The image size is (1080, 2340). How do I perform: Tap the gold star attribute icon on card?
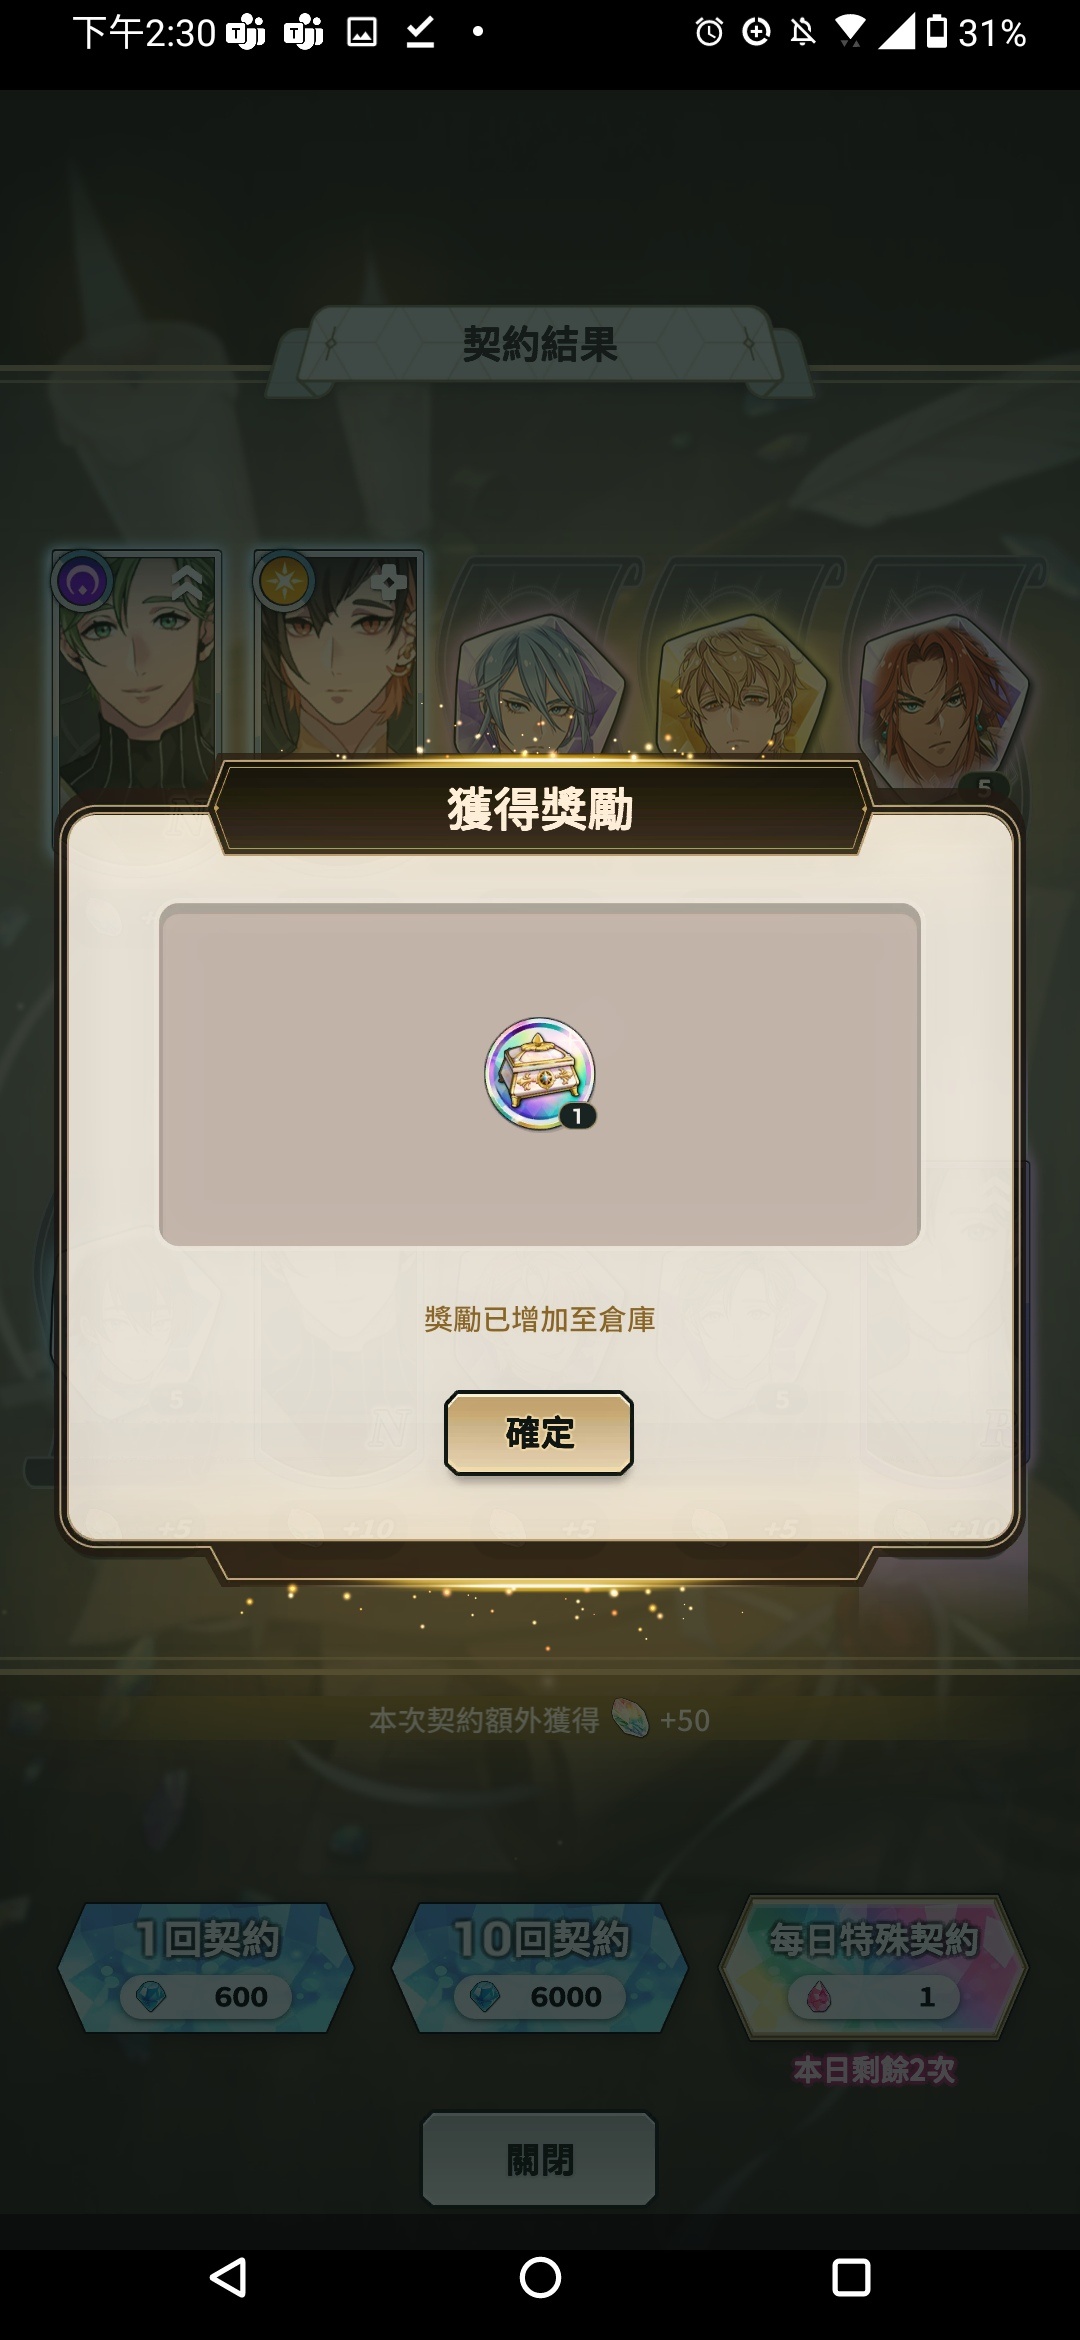[284, 580]
